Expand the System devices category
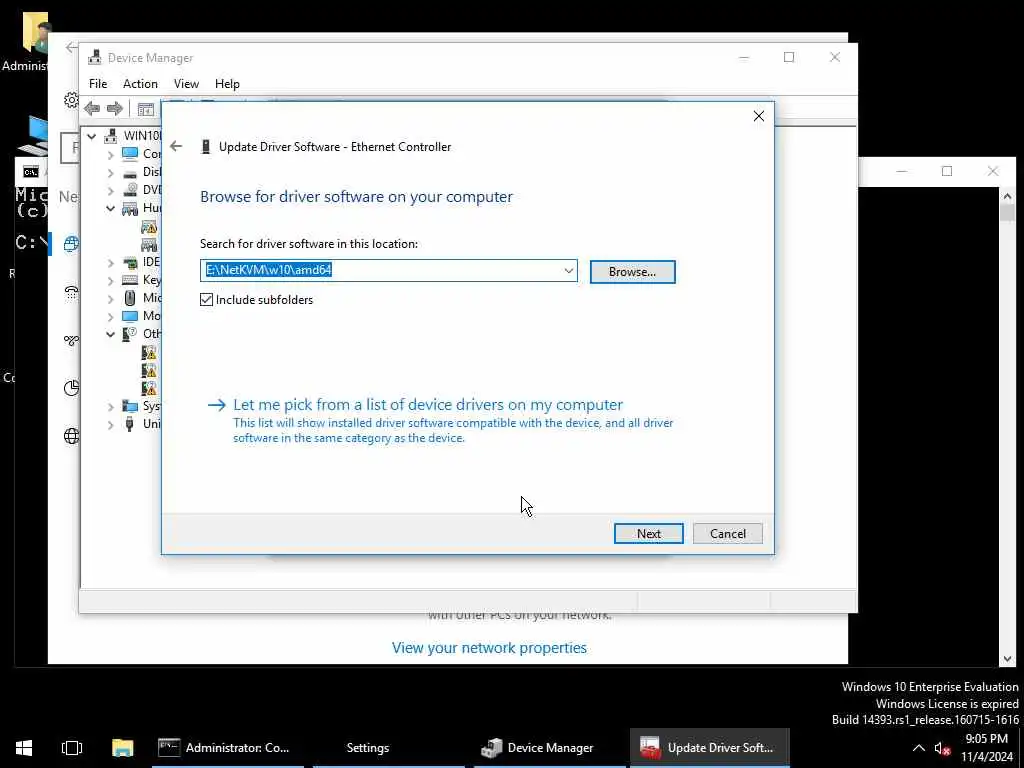Image resolution: width=1024 pixels, height=768 pixels. 110,406
